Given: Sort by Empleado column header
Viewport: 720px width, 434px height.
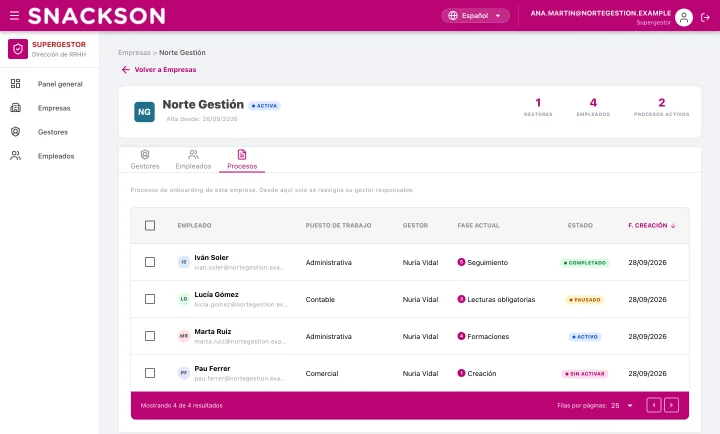Looking at the screenshot, I should 195,225.
